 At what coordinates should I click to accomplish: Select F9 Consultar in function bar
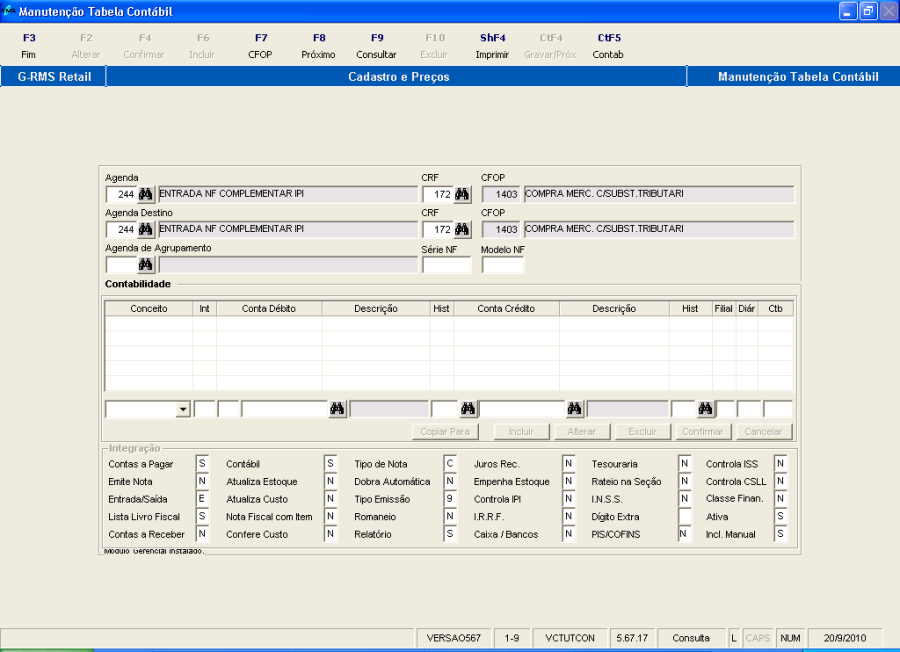[x=376, y=46]
